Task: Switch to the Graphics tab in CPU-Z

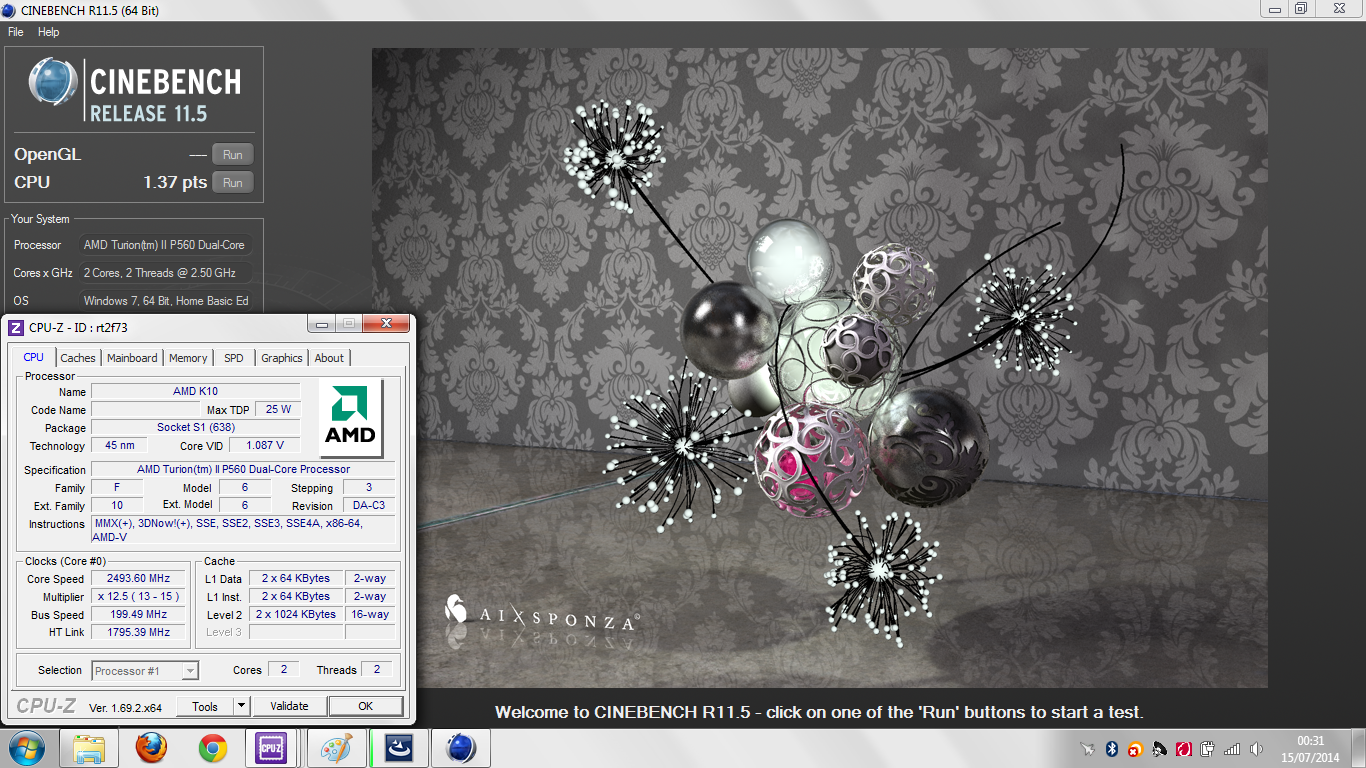Action: 282,358
